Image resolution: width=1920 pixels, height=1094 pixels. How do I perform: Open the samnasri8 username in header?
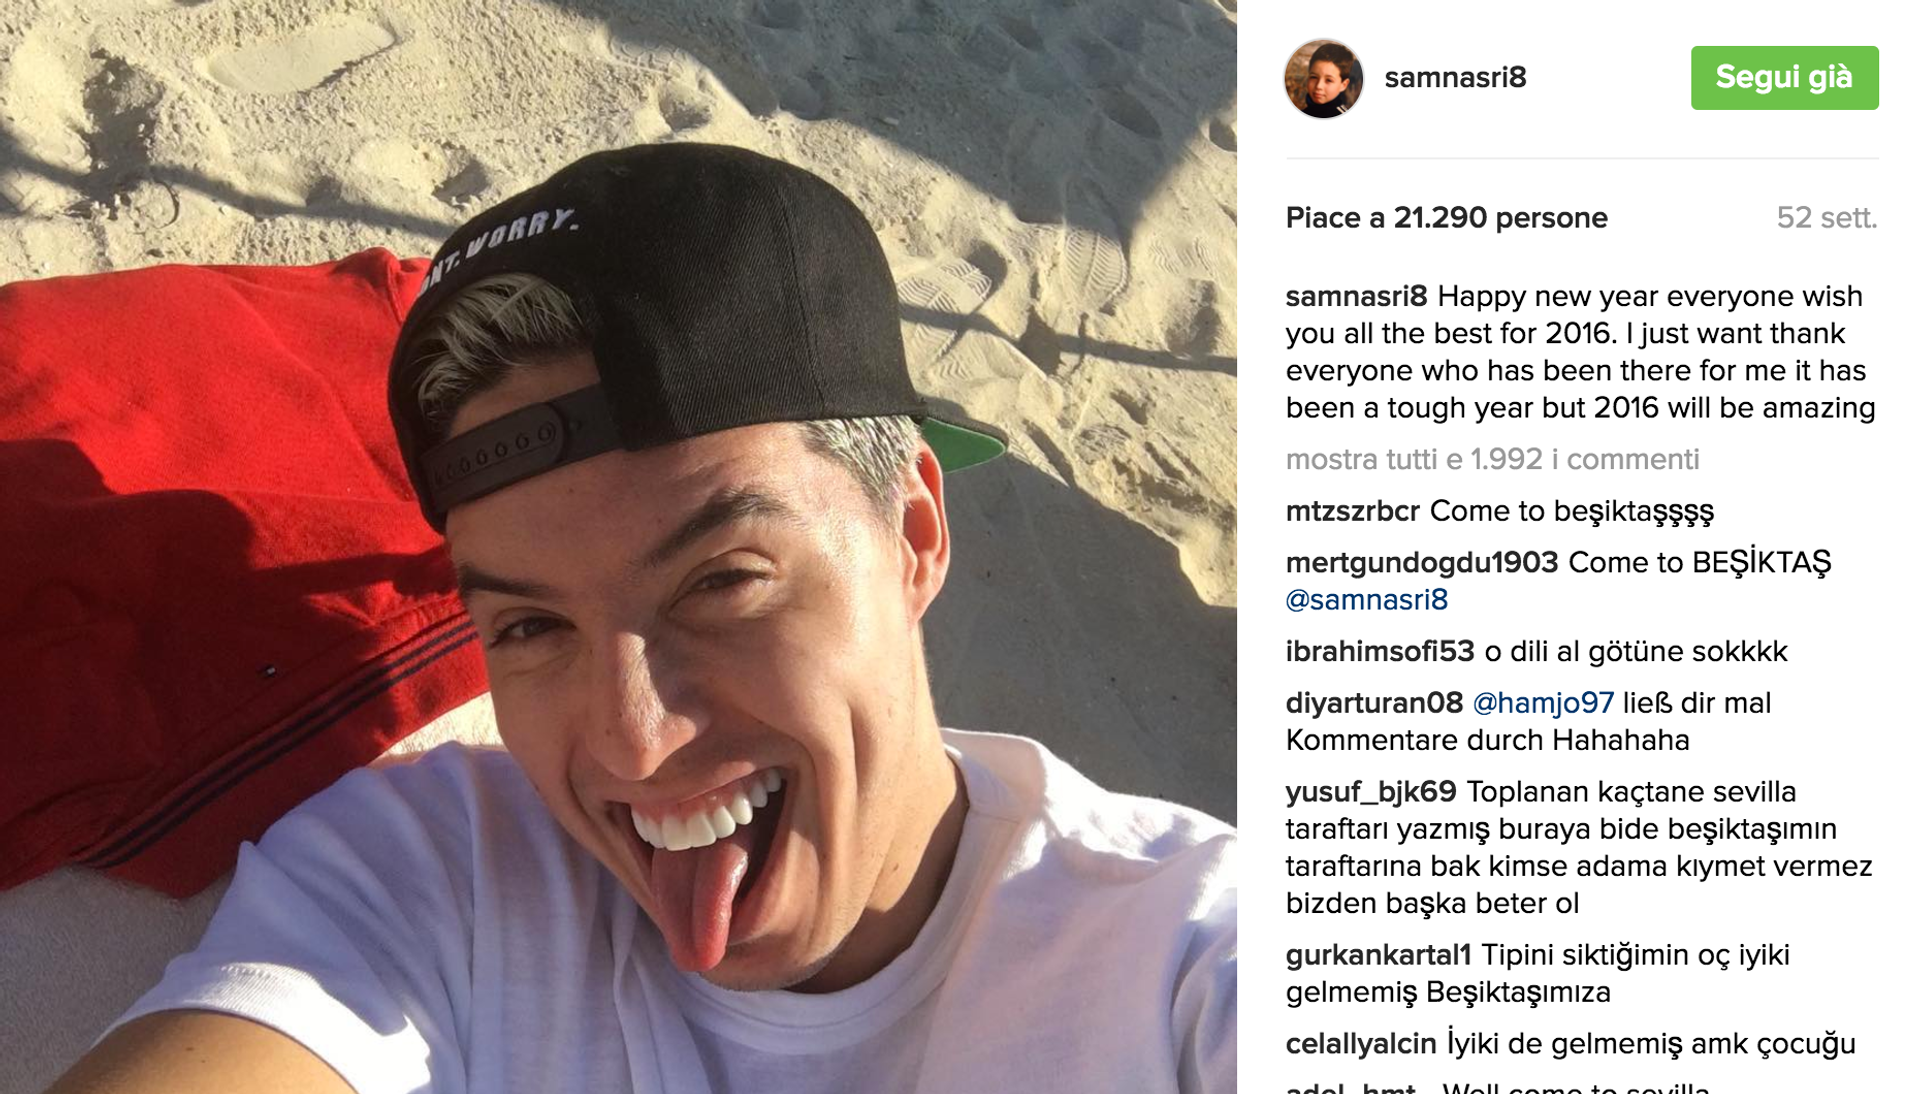1455,78
